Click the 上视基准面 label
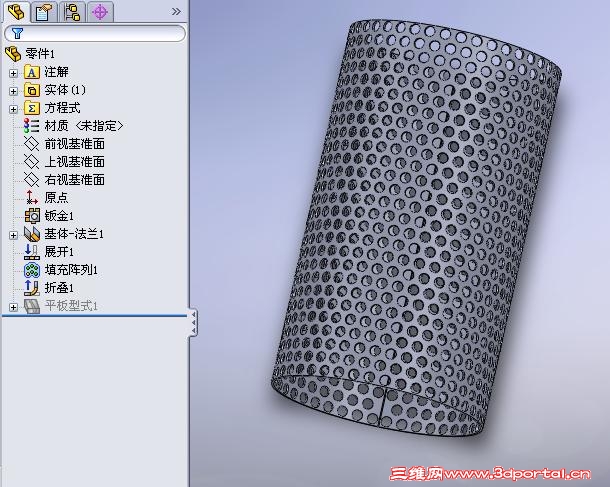Screen dimensions: 610x487 pyautogui.click(x=74, y=161)
